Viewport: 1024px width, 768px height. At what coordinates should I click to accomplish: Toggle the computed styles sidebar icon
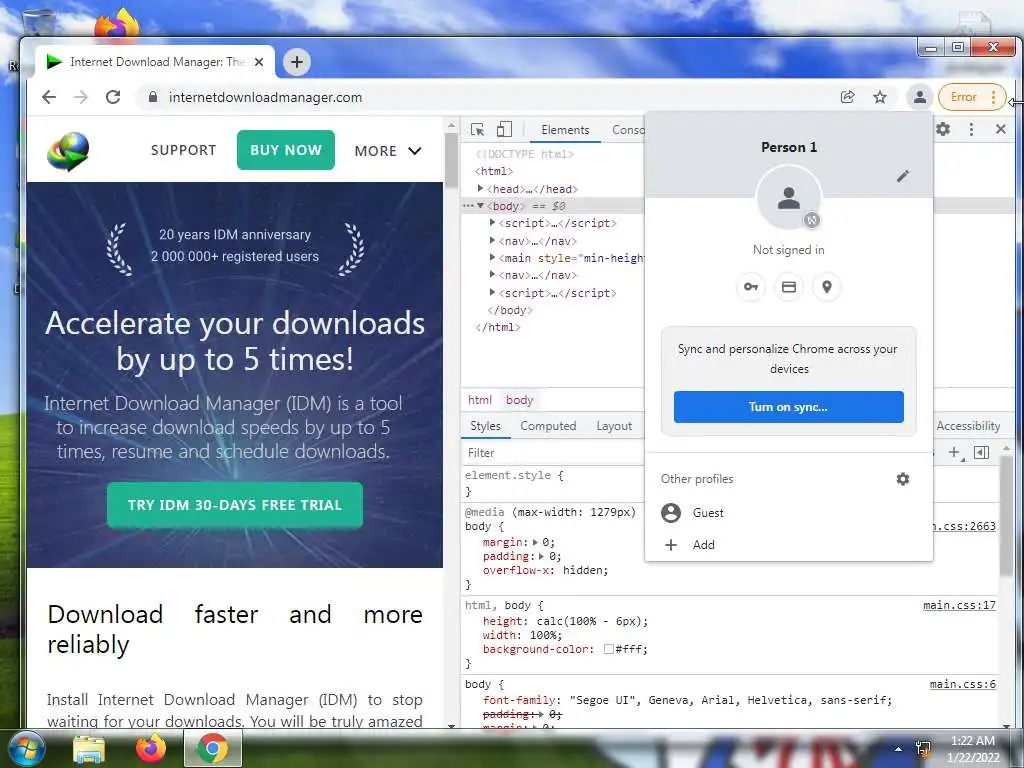(981, 453)
